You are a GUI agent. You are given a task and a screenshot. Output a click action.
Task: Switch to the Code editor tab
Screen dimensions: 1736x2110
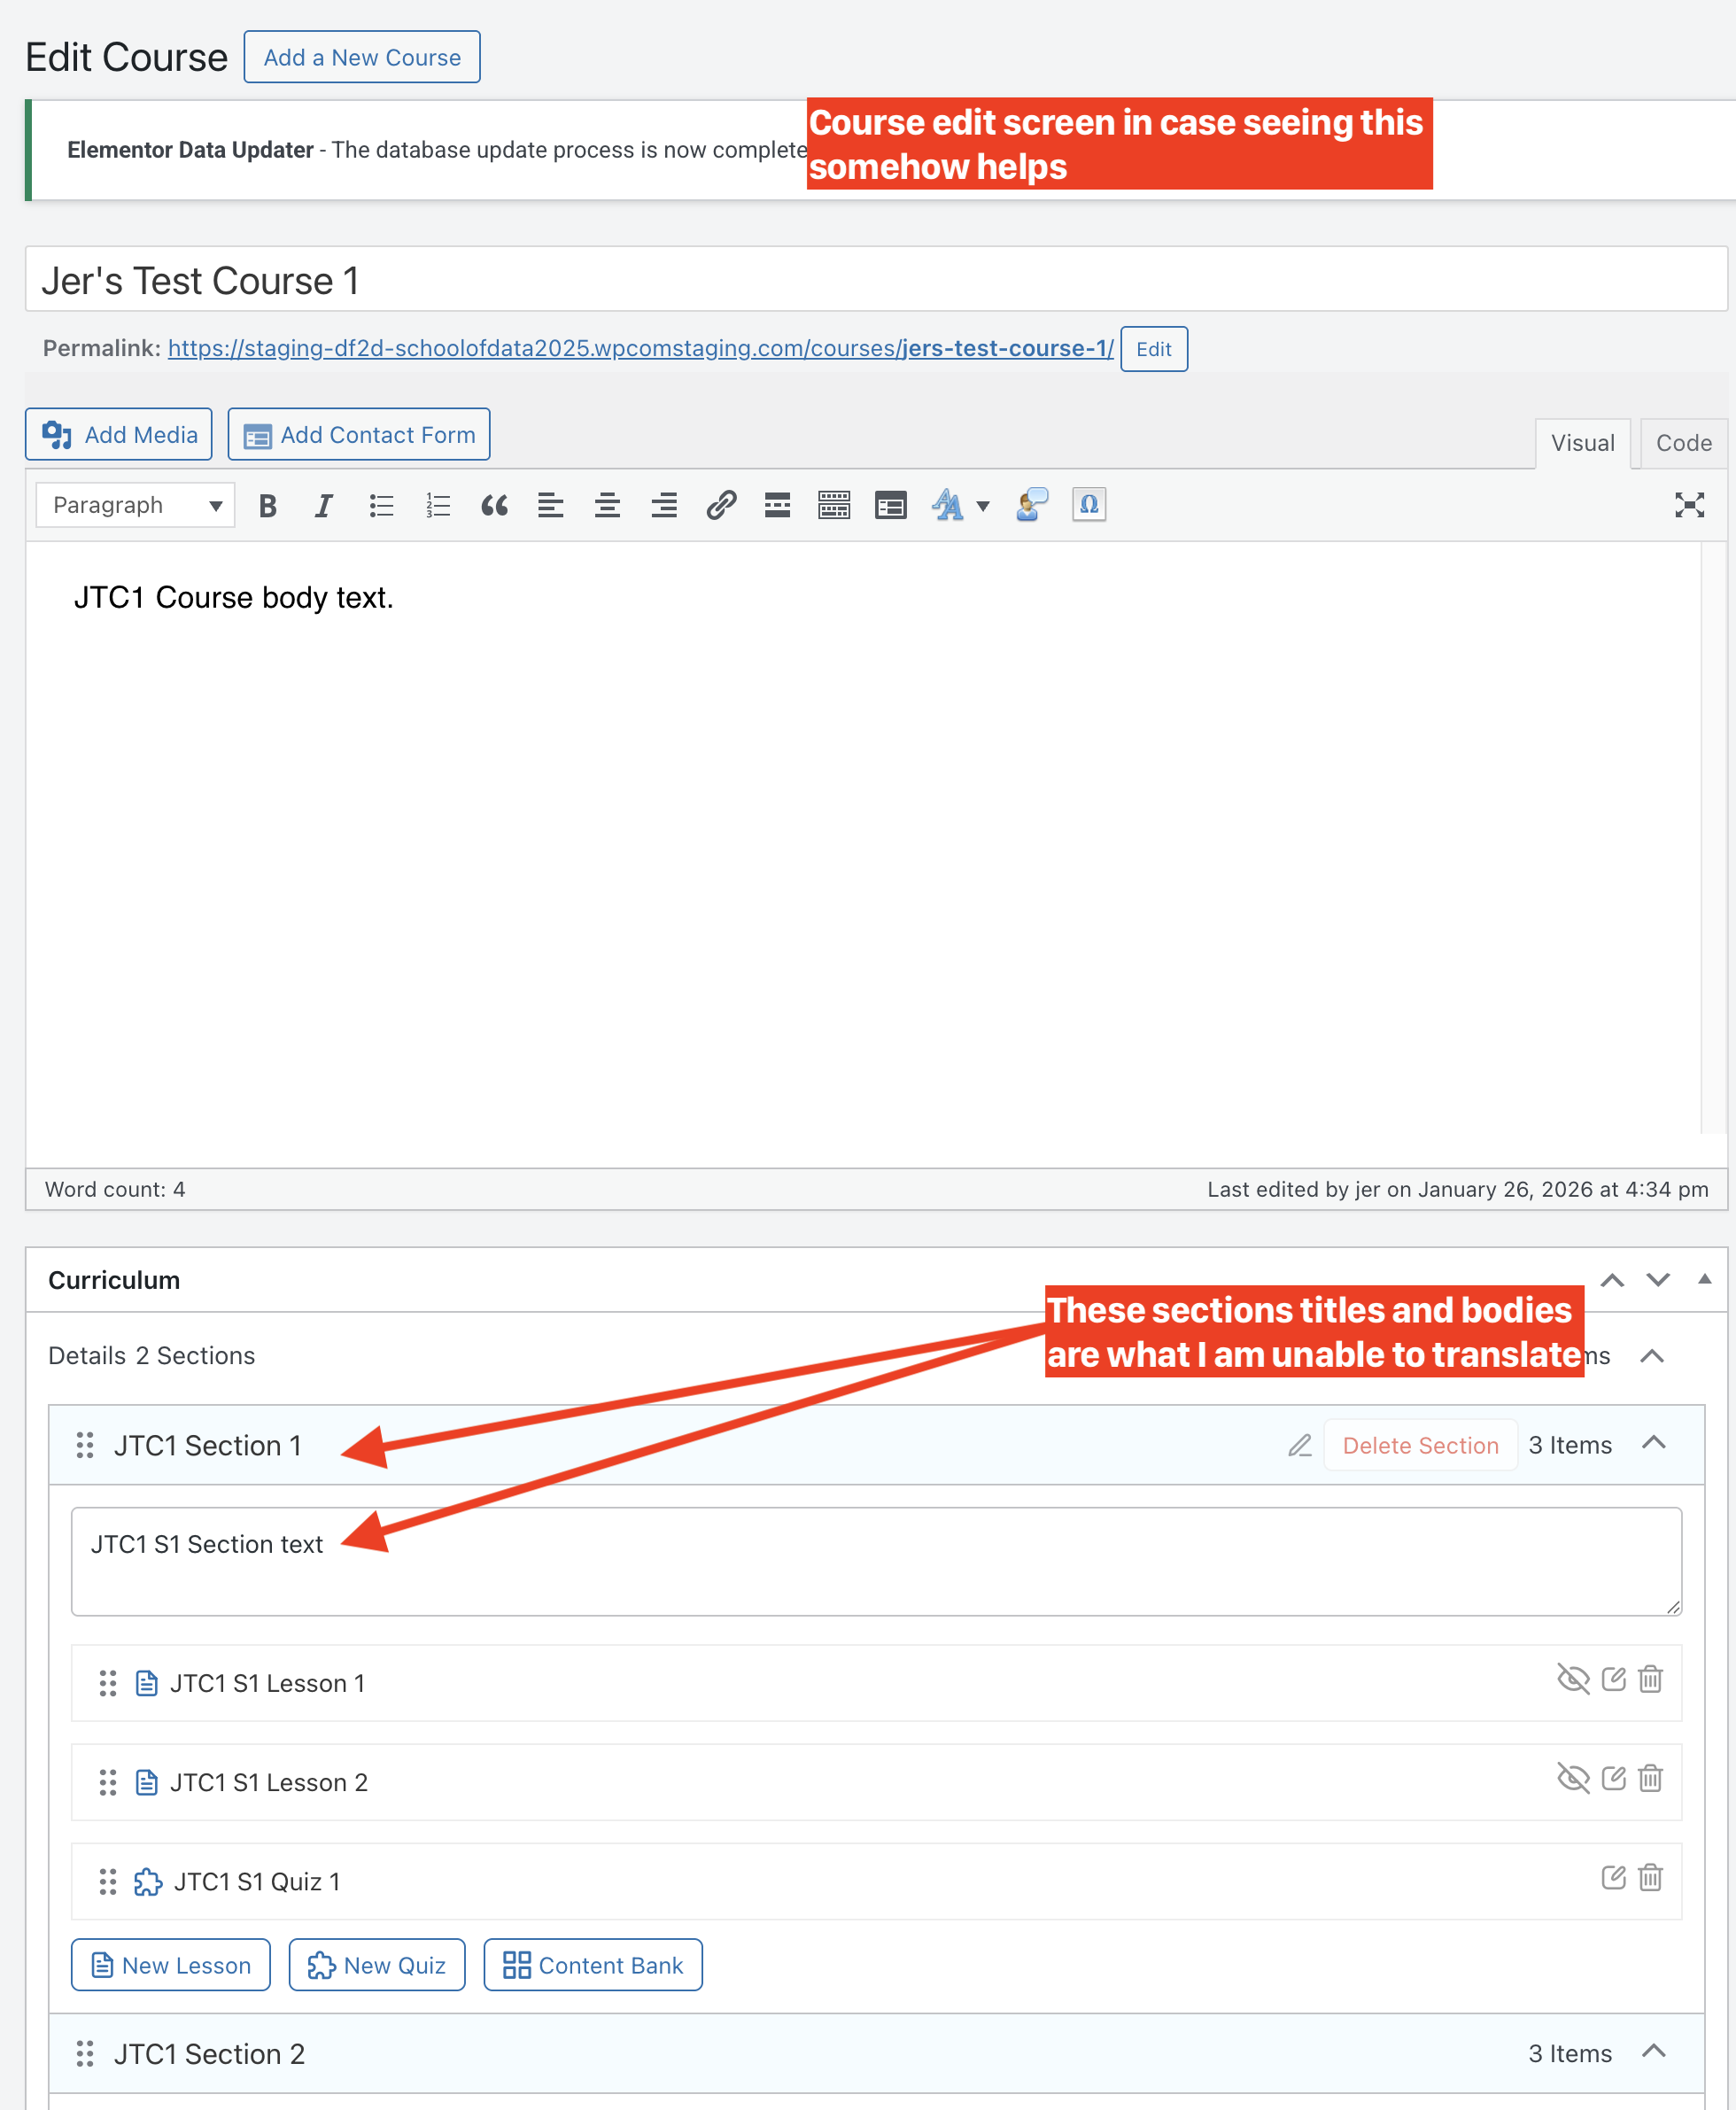[x=1683, y=443]
